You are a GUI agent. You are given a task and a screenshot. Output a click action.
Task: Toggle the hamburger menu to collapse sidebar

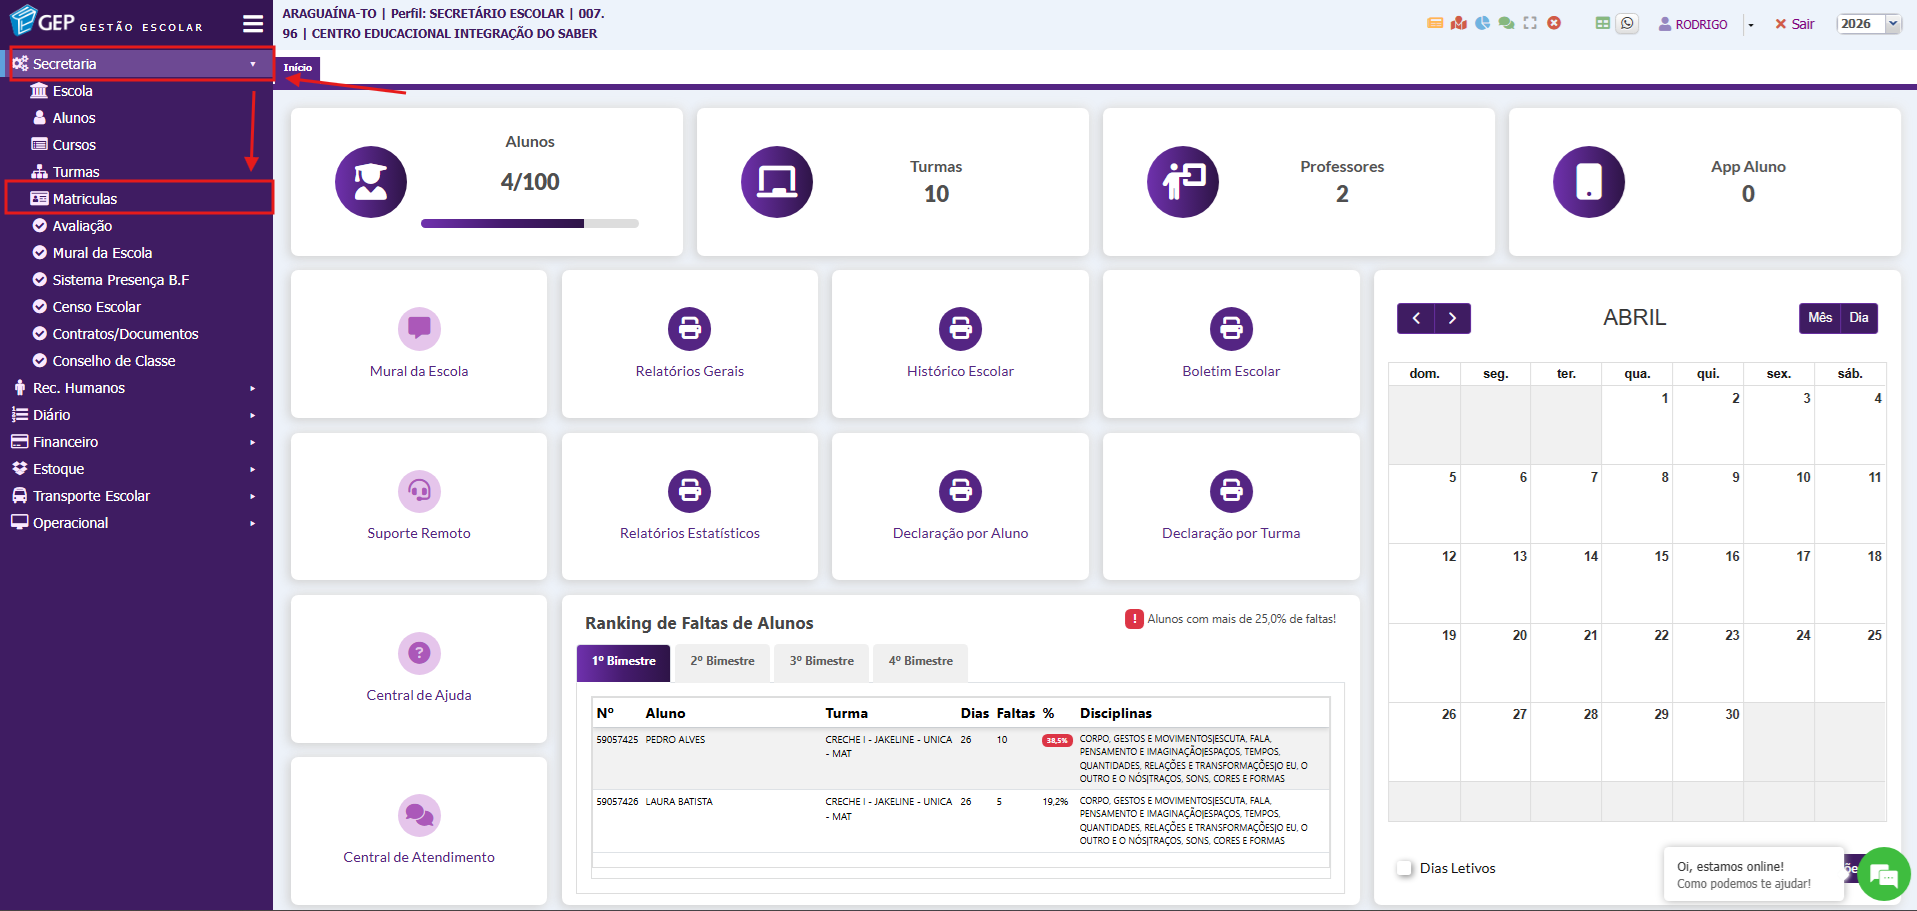[253, 24]
